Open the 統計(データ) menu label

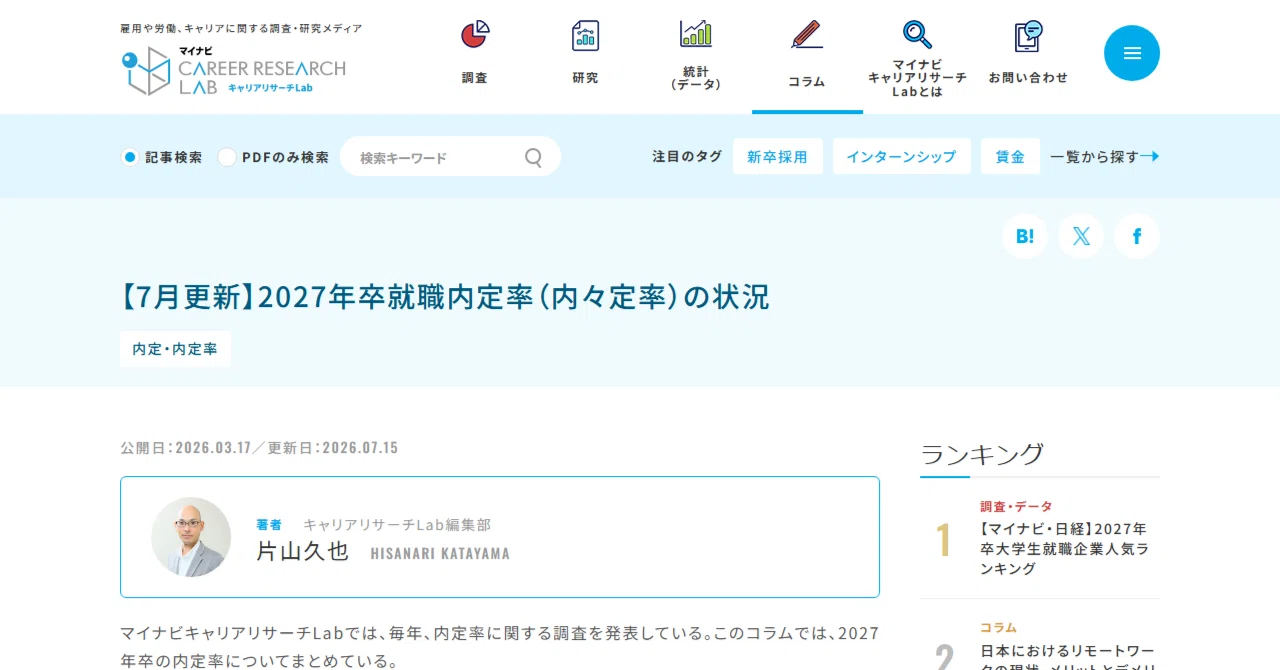(696, 78)
